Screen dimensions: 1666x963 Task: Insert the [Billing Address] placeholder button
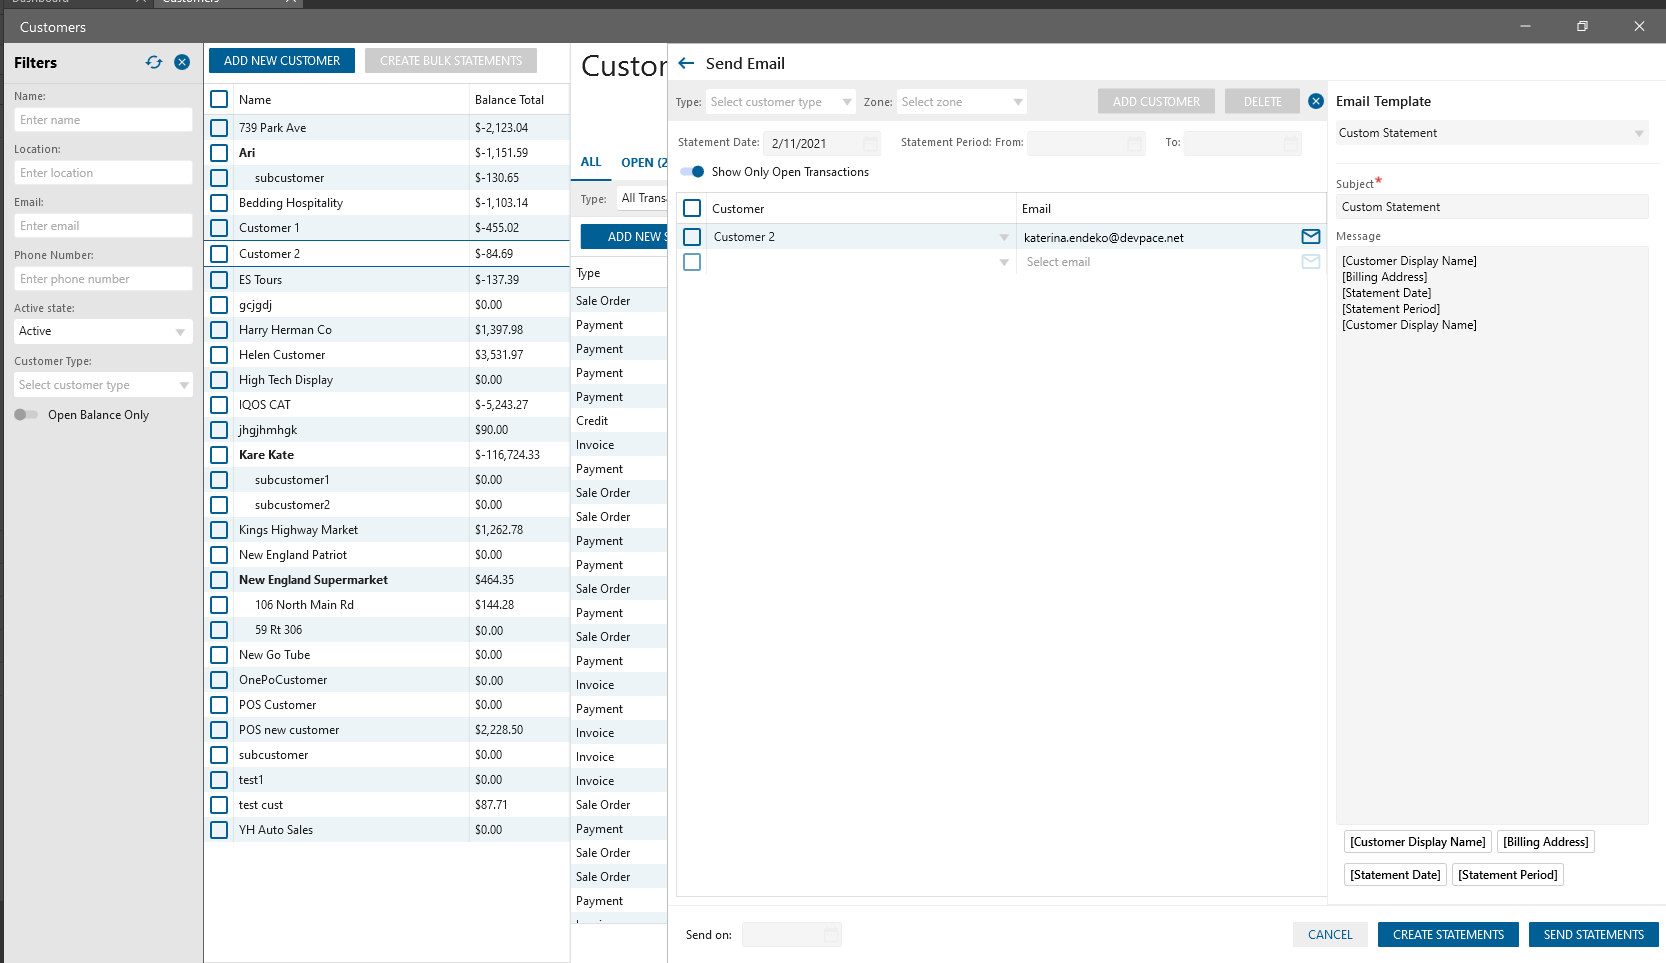[x=1545, y=842]
